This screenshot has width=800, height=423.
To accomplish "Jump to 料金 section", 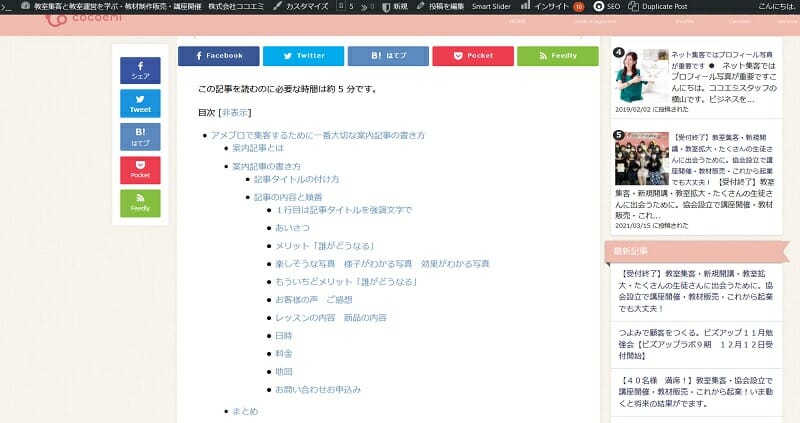I will (x=284, y=354).
